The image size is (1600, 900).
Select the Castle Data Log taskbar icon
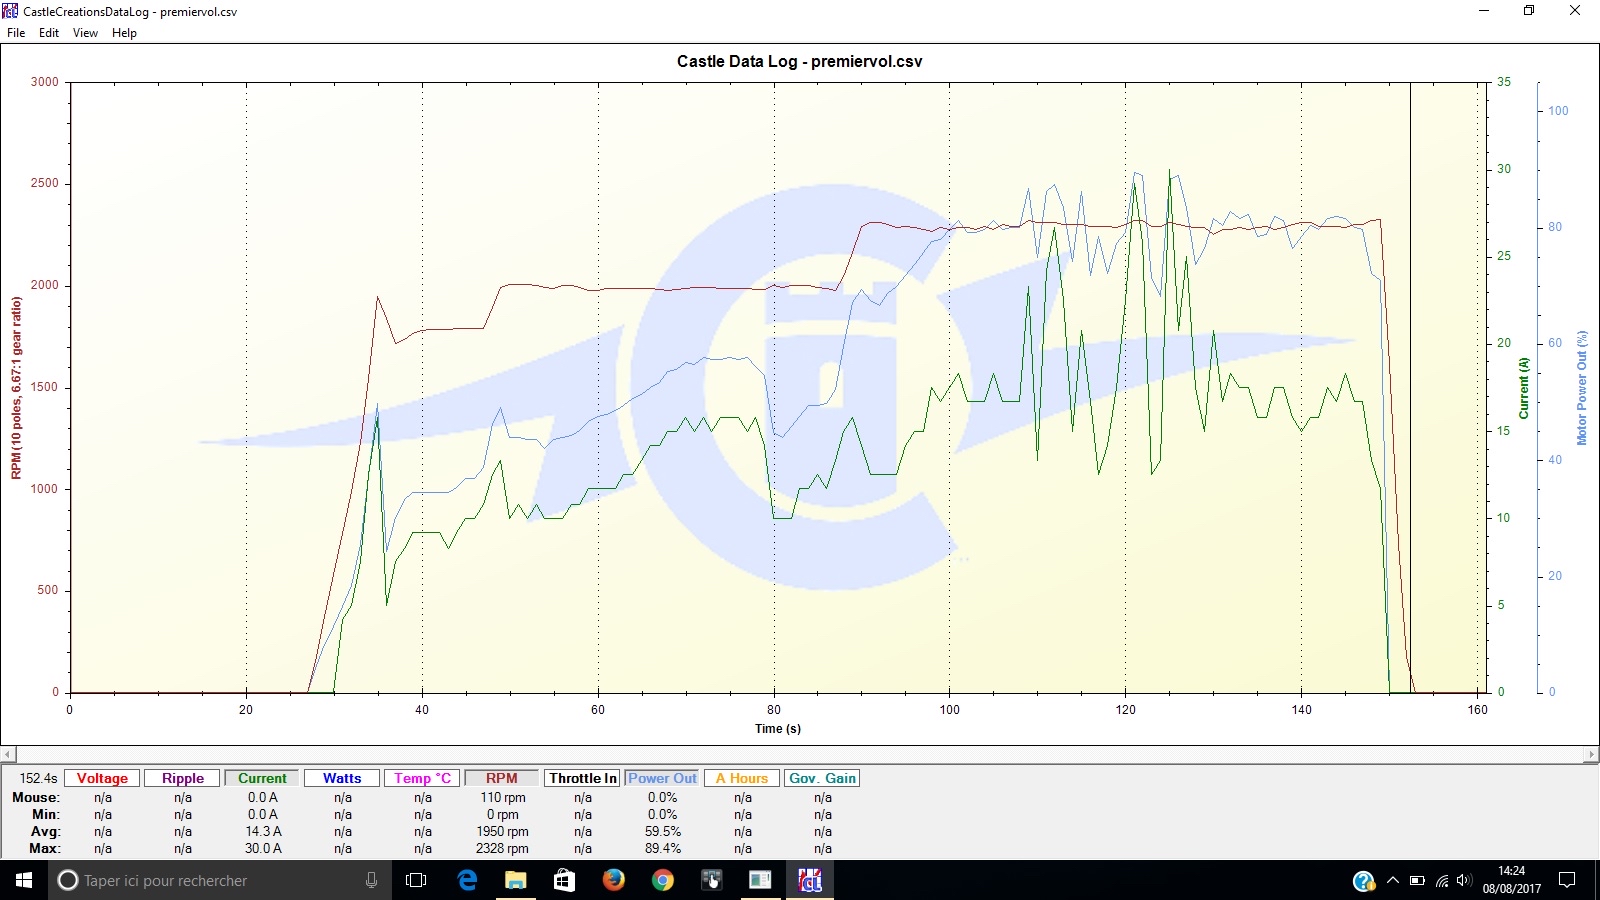[x=809, y=880]
